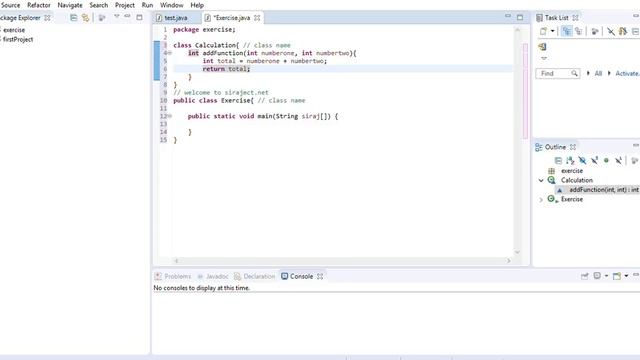Open the Navigate menu
The height and width of the screenshot is (360, 640).
[x=70, y=5]
